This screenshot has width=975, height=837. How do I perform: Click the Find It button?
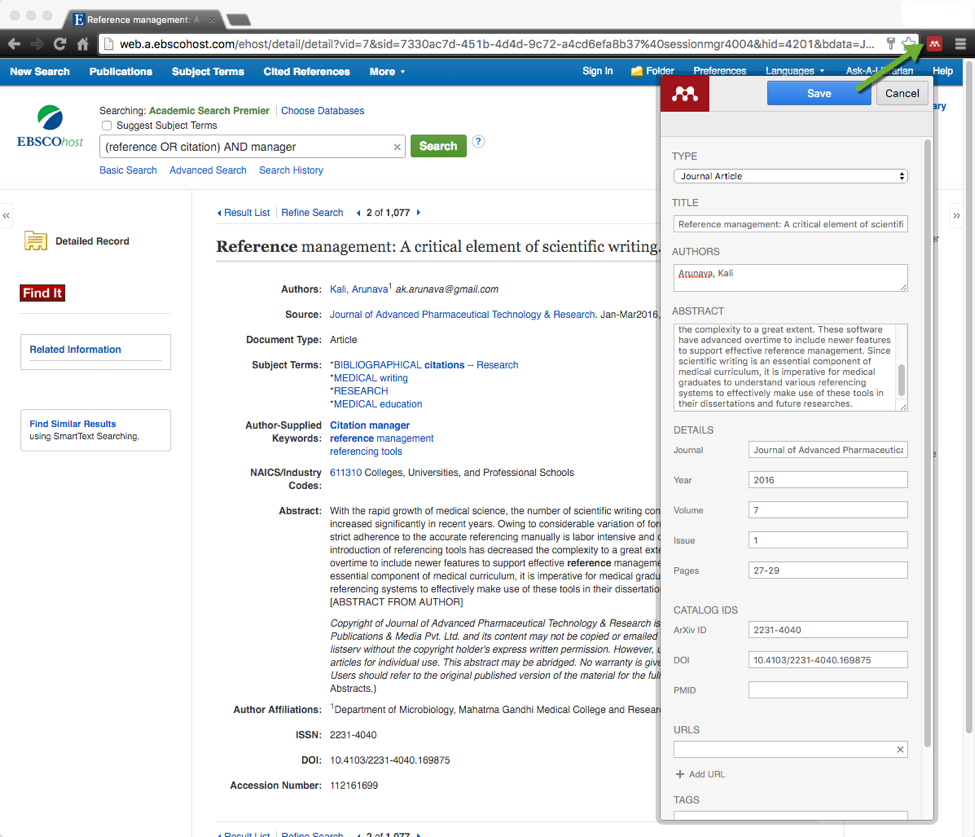point(42,293)
